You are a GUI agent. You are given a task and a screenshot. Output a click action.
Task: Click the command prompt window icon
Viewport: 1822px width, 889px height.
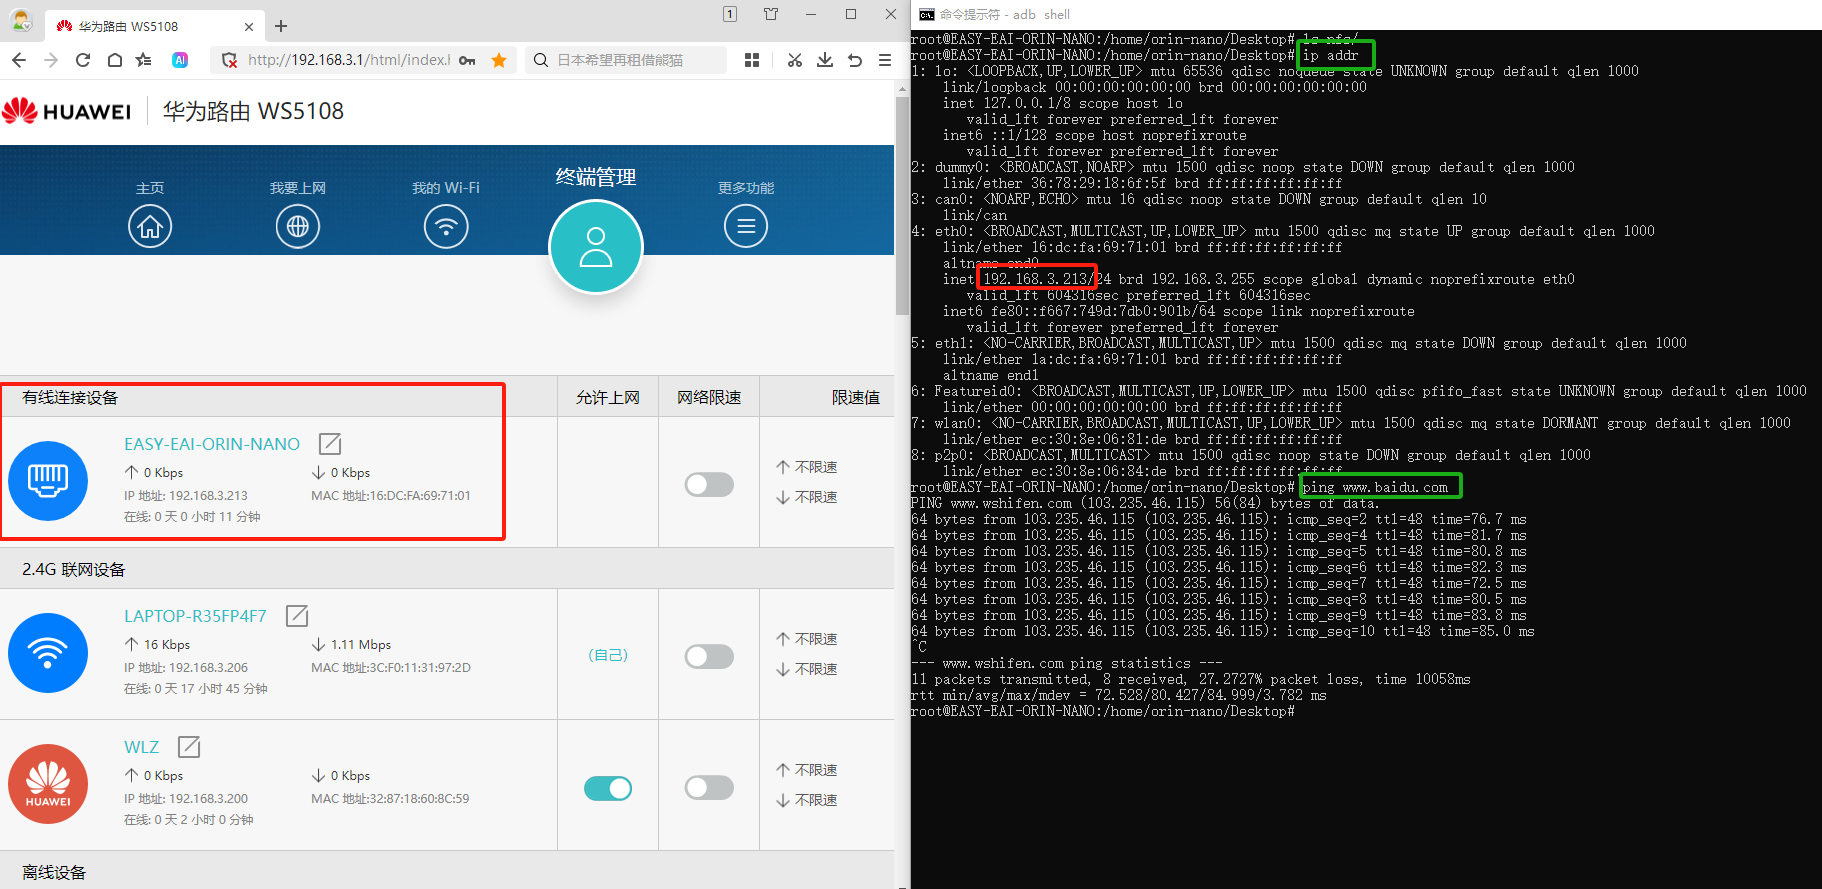pos(927,14)
